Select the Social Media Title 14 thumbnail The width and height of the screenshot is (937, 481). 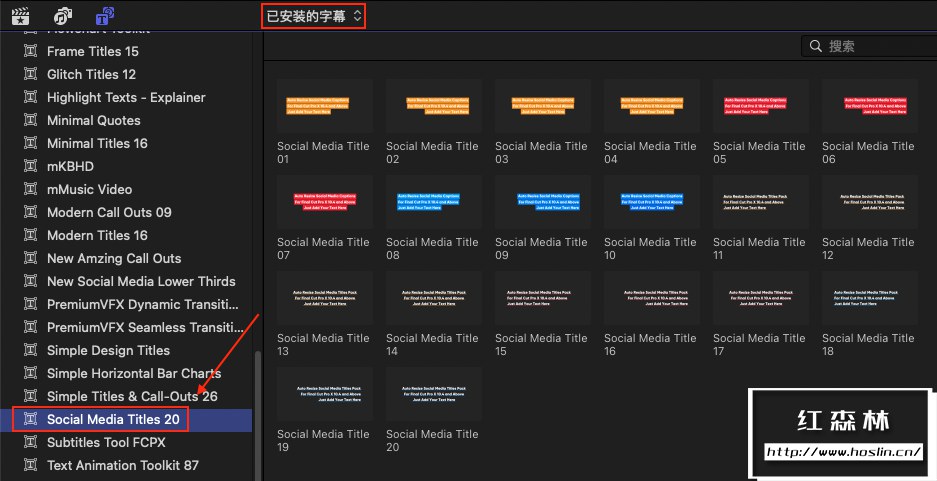pos(434,298)
